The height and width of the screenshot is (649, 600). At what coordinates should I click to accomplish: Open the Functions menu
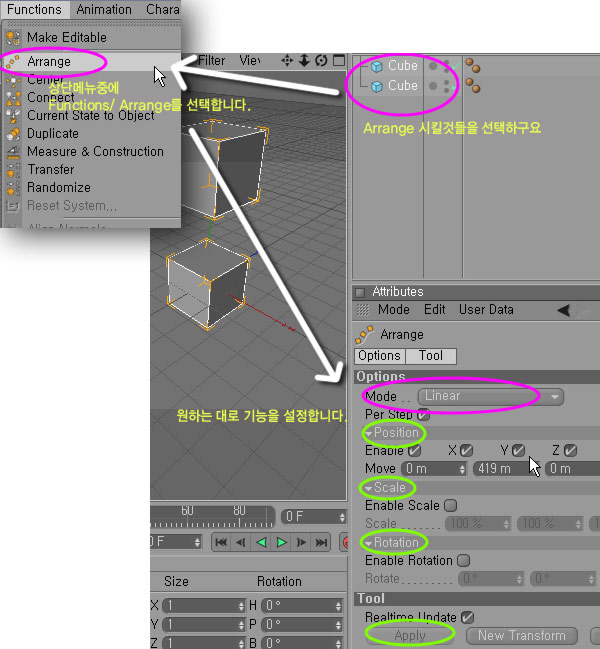34,9
